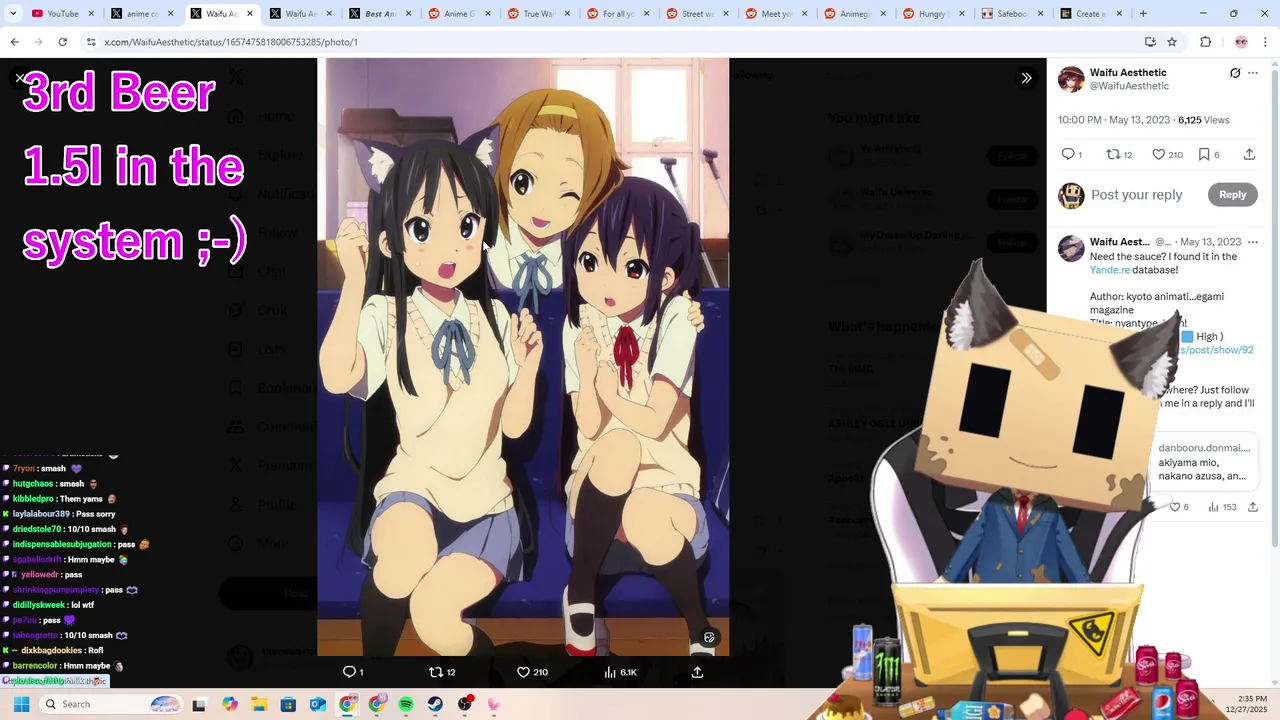Open File Explorer from the taskbar
This screenshot has width=1280, height=720.
coord(259,704)
